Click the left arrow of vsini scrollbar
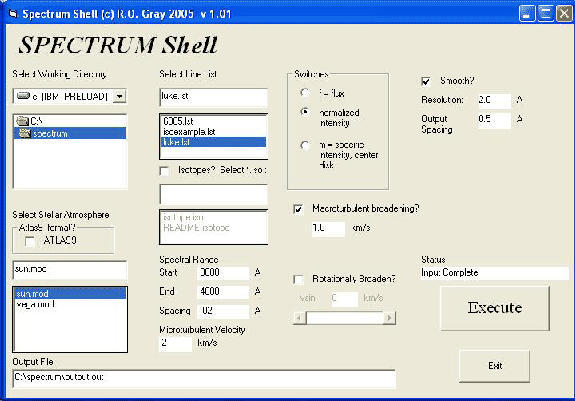The height and width of the screenshot is (401, 575). (299, 317)
